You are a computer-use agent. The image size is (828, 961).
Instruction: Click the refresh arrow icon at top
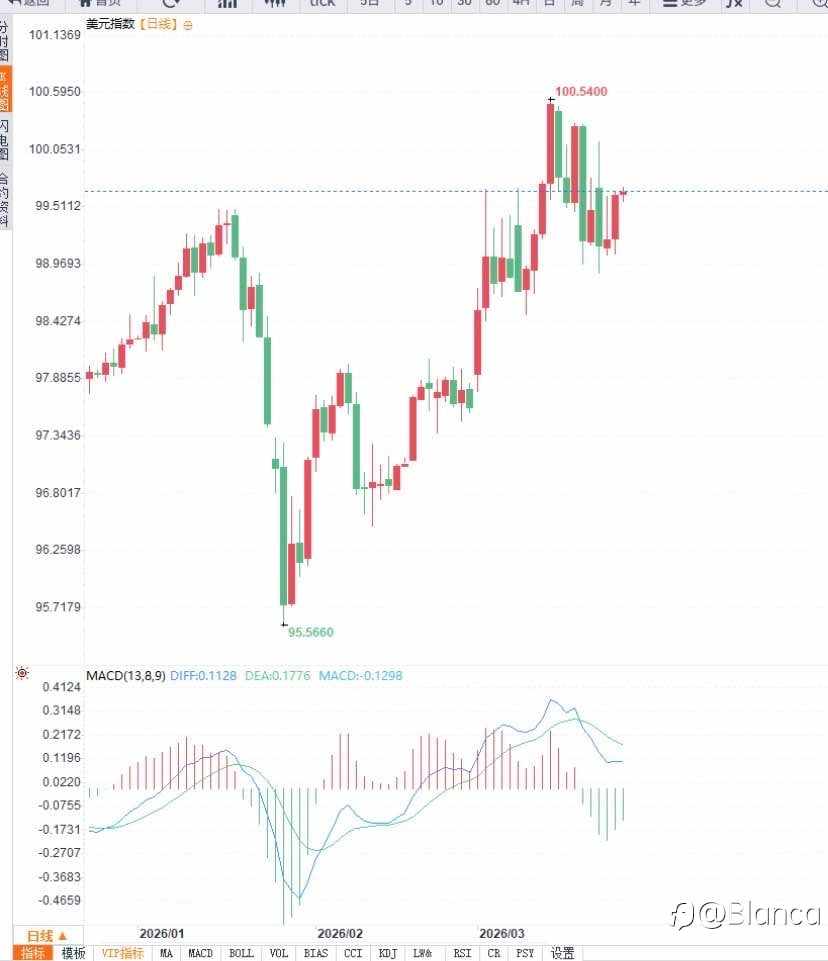pyautogui.click(x=171, y=3)
